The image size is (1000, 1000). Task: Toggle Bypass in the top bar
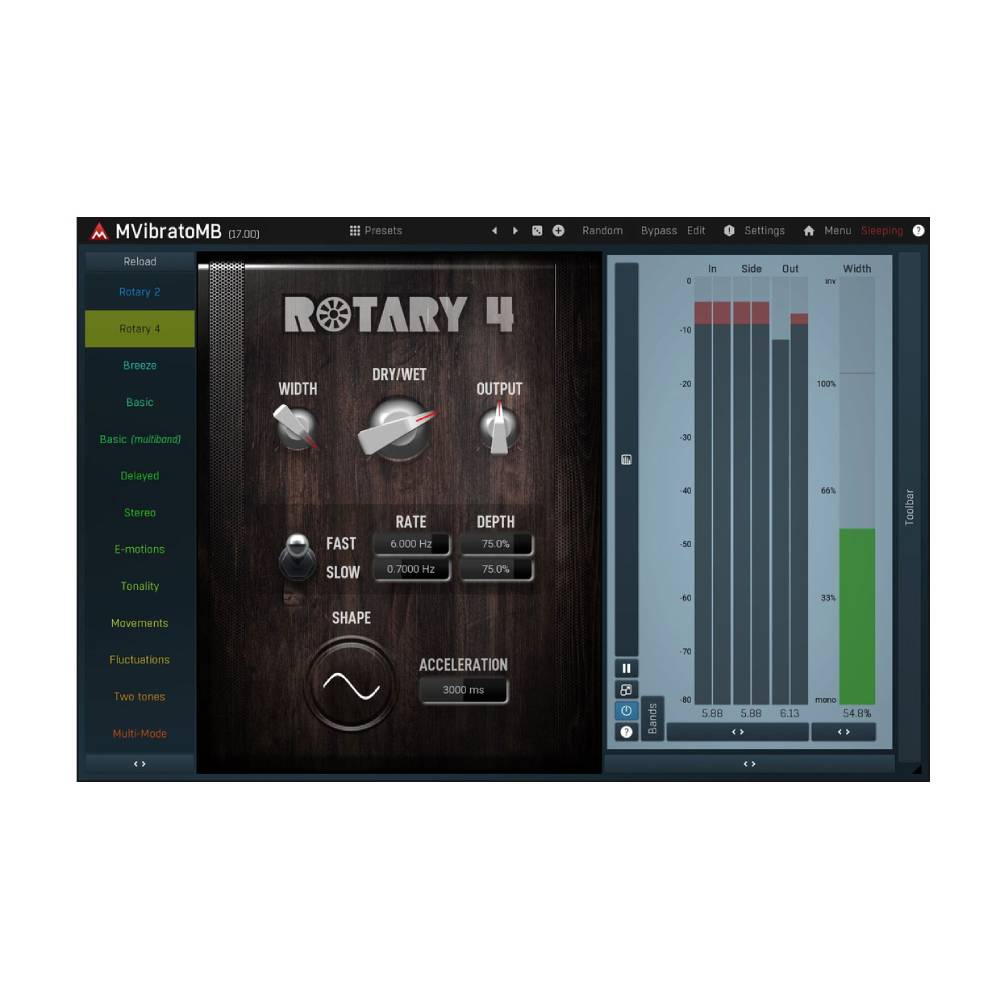point(659,231)
